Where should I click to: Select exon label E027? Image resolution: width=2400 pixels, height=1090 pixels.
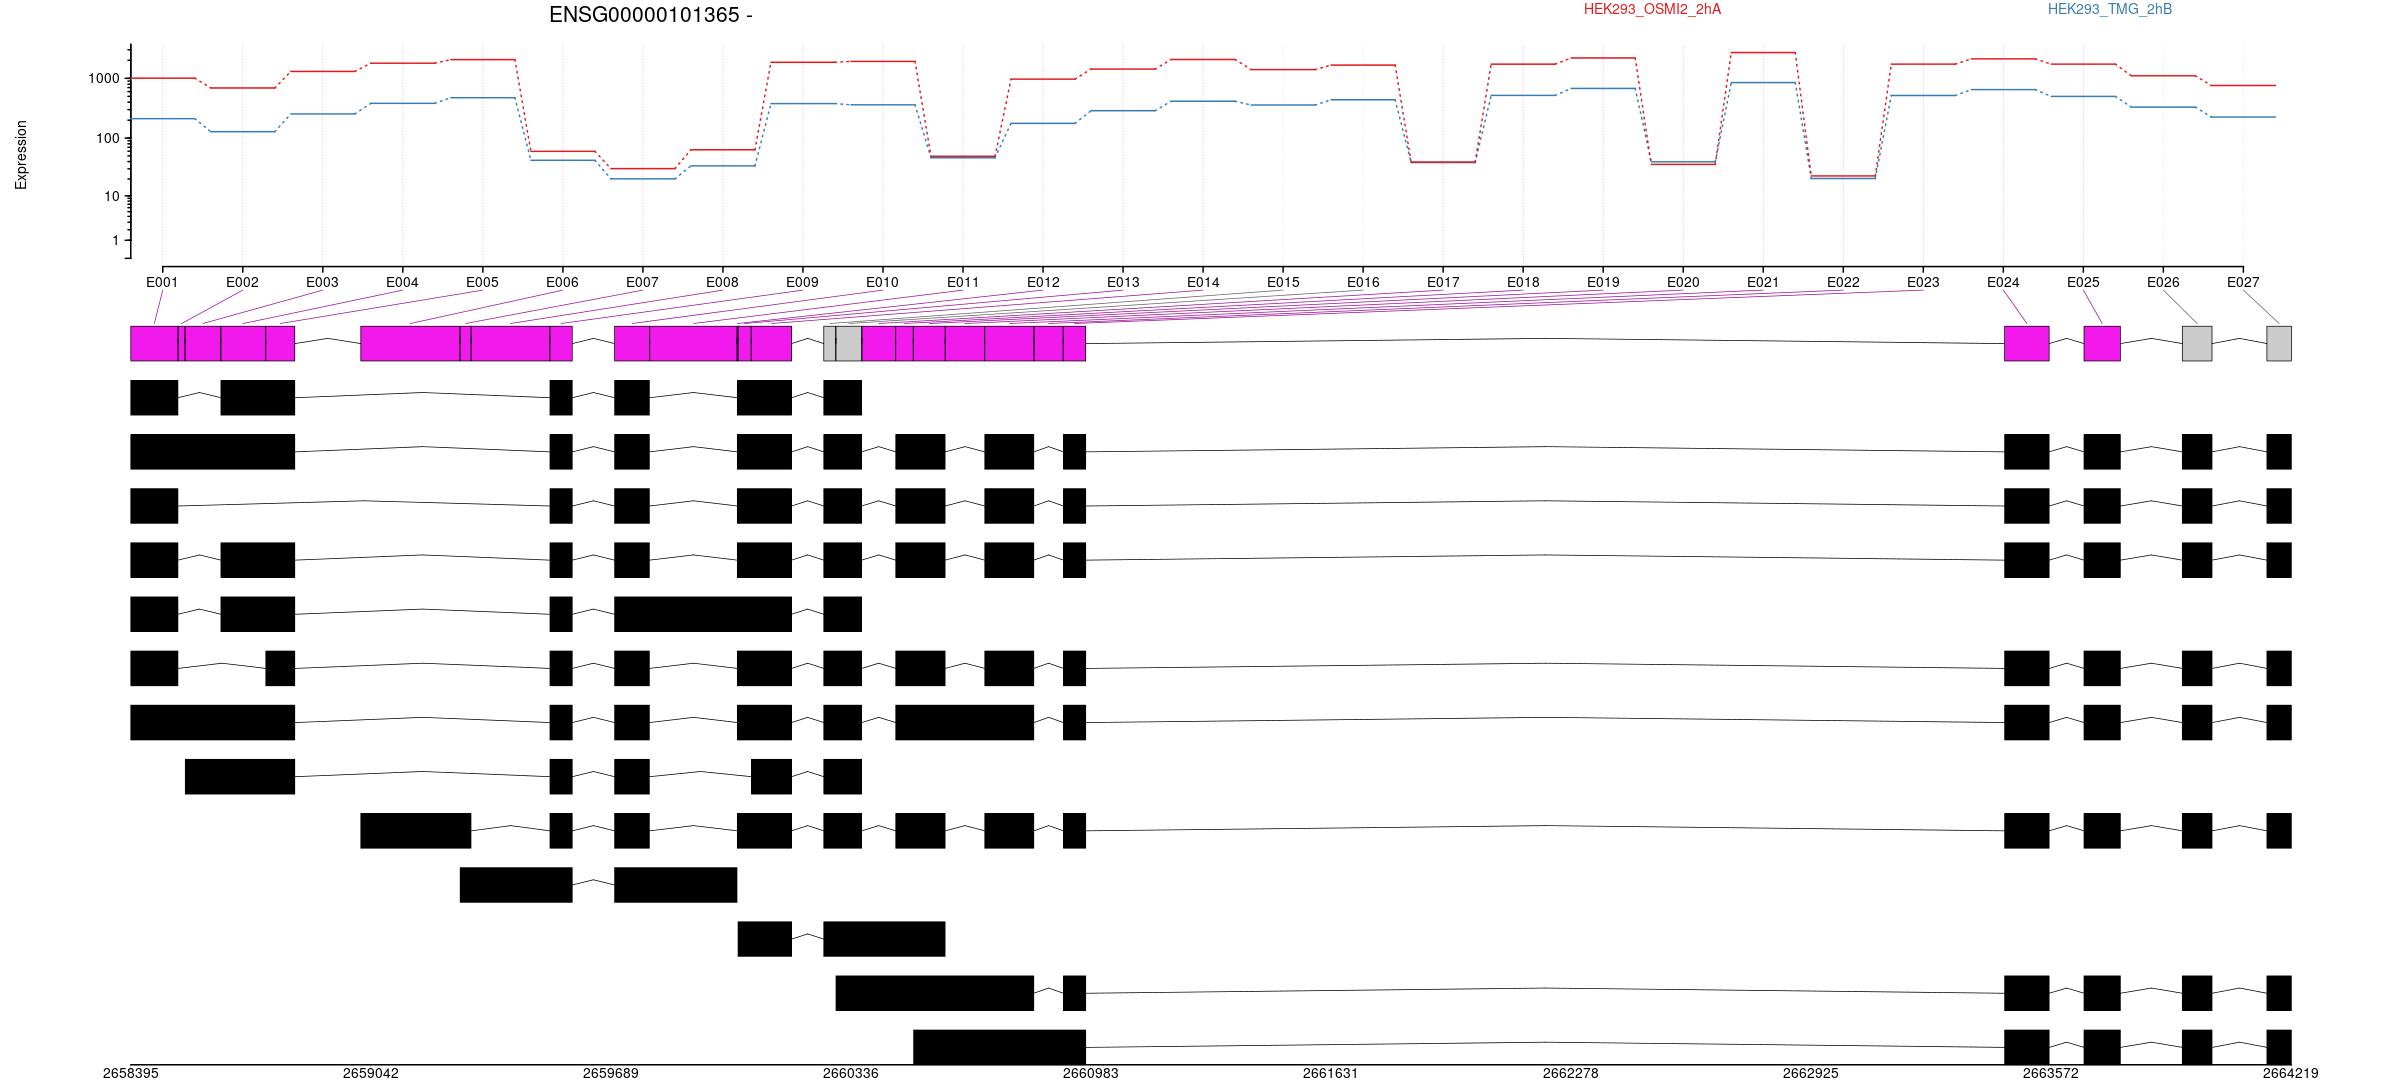pyautogui.click(x=2243, y=282)
